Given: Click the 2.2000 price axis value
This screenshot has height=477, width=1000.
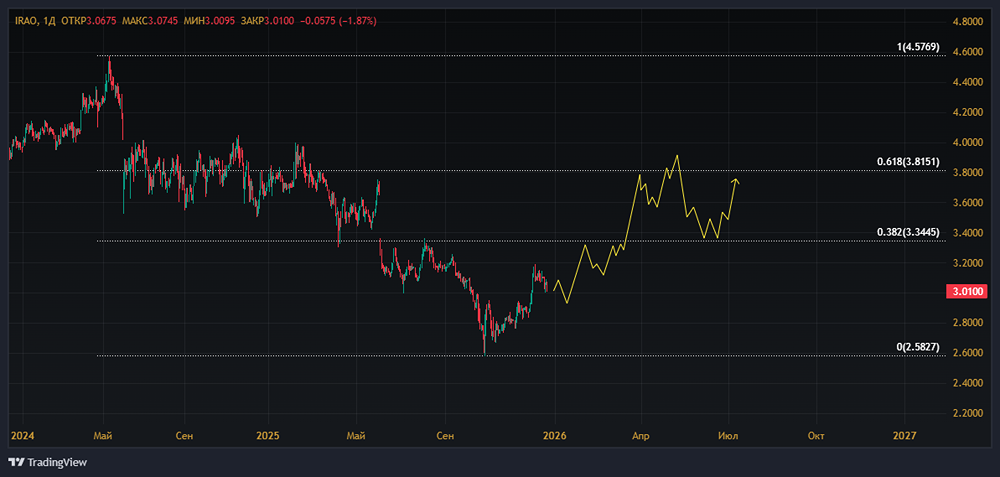Looking at the screenshot, I should 966,414.
